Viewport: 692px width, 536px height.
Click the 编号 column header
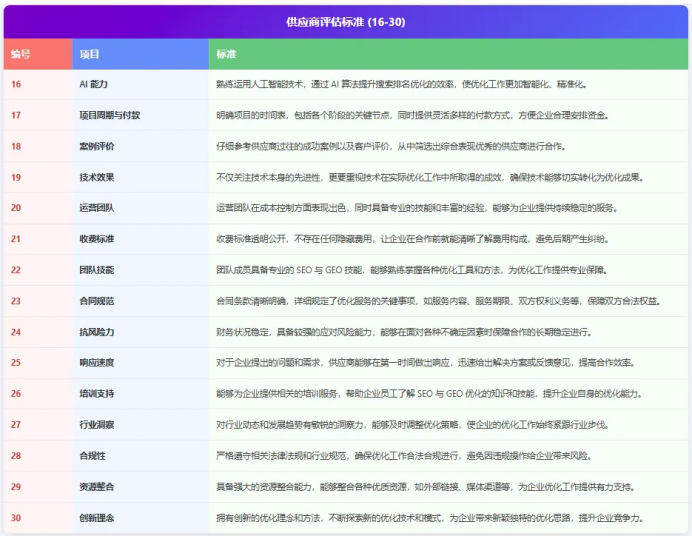[20, 54]
